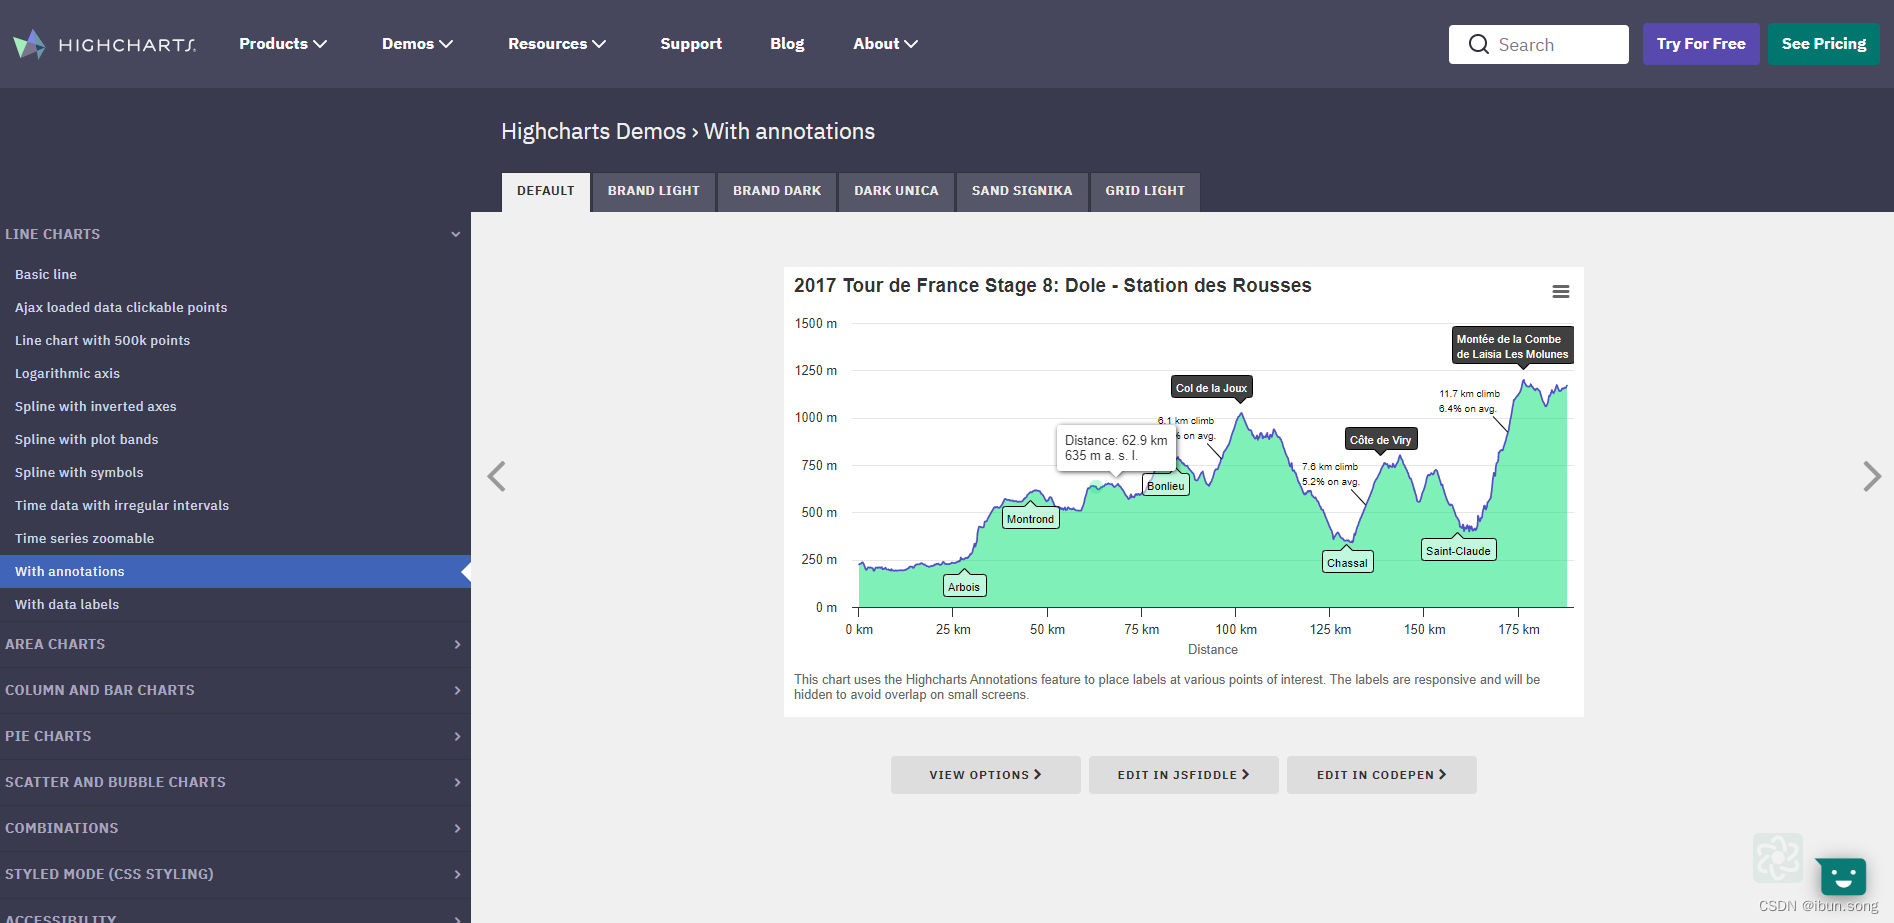Image resolution: width=1894 pixels, height=923 pixels.
Task: Click the Côte de Viry annotation label
Action: (1380, 440)
